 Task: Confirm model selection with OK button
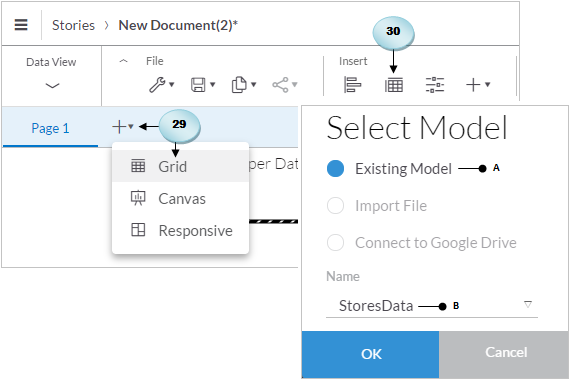(371, 354)
